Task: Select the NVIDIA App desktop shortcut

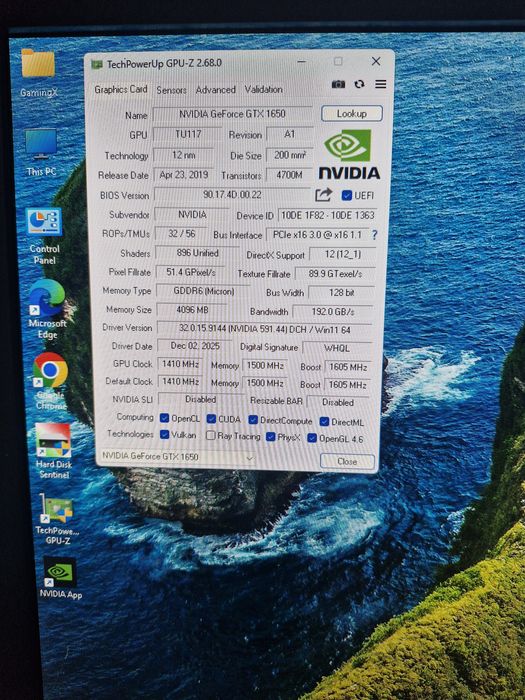Action: click(x=60, y=578)
